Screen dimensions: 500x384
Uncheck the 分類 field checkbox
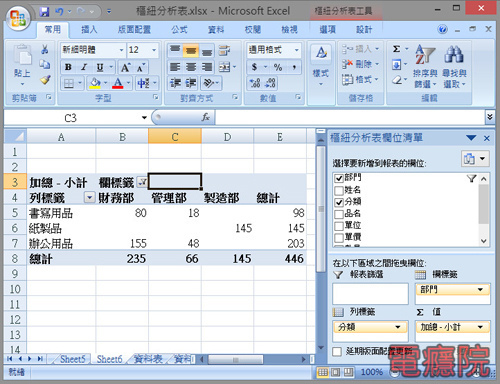(339, 202)
